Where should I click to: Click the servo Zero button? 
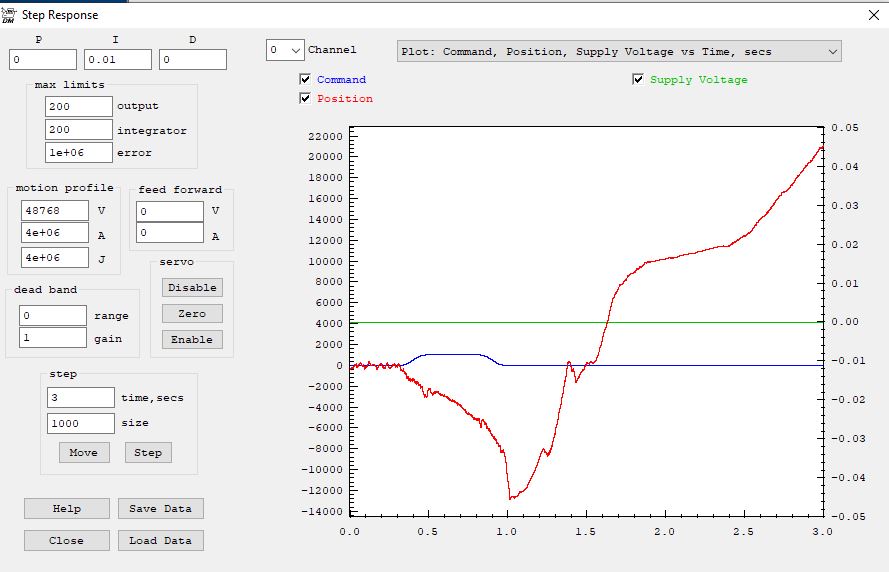pos(192,314)
